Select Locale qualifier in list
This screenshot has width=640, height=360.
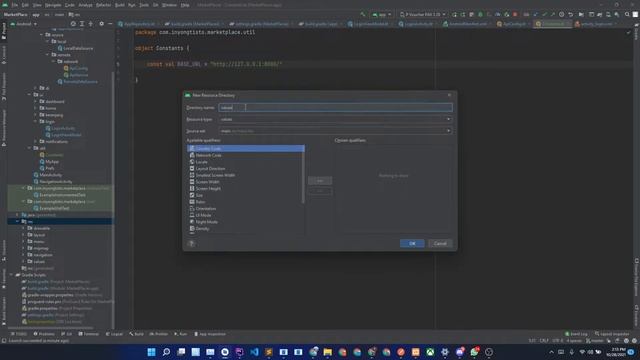tap(245, 162)
